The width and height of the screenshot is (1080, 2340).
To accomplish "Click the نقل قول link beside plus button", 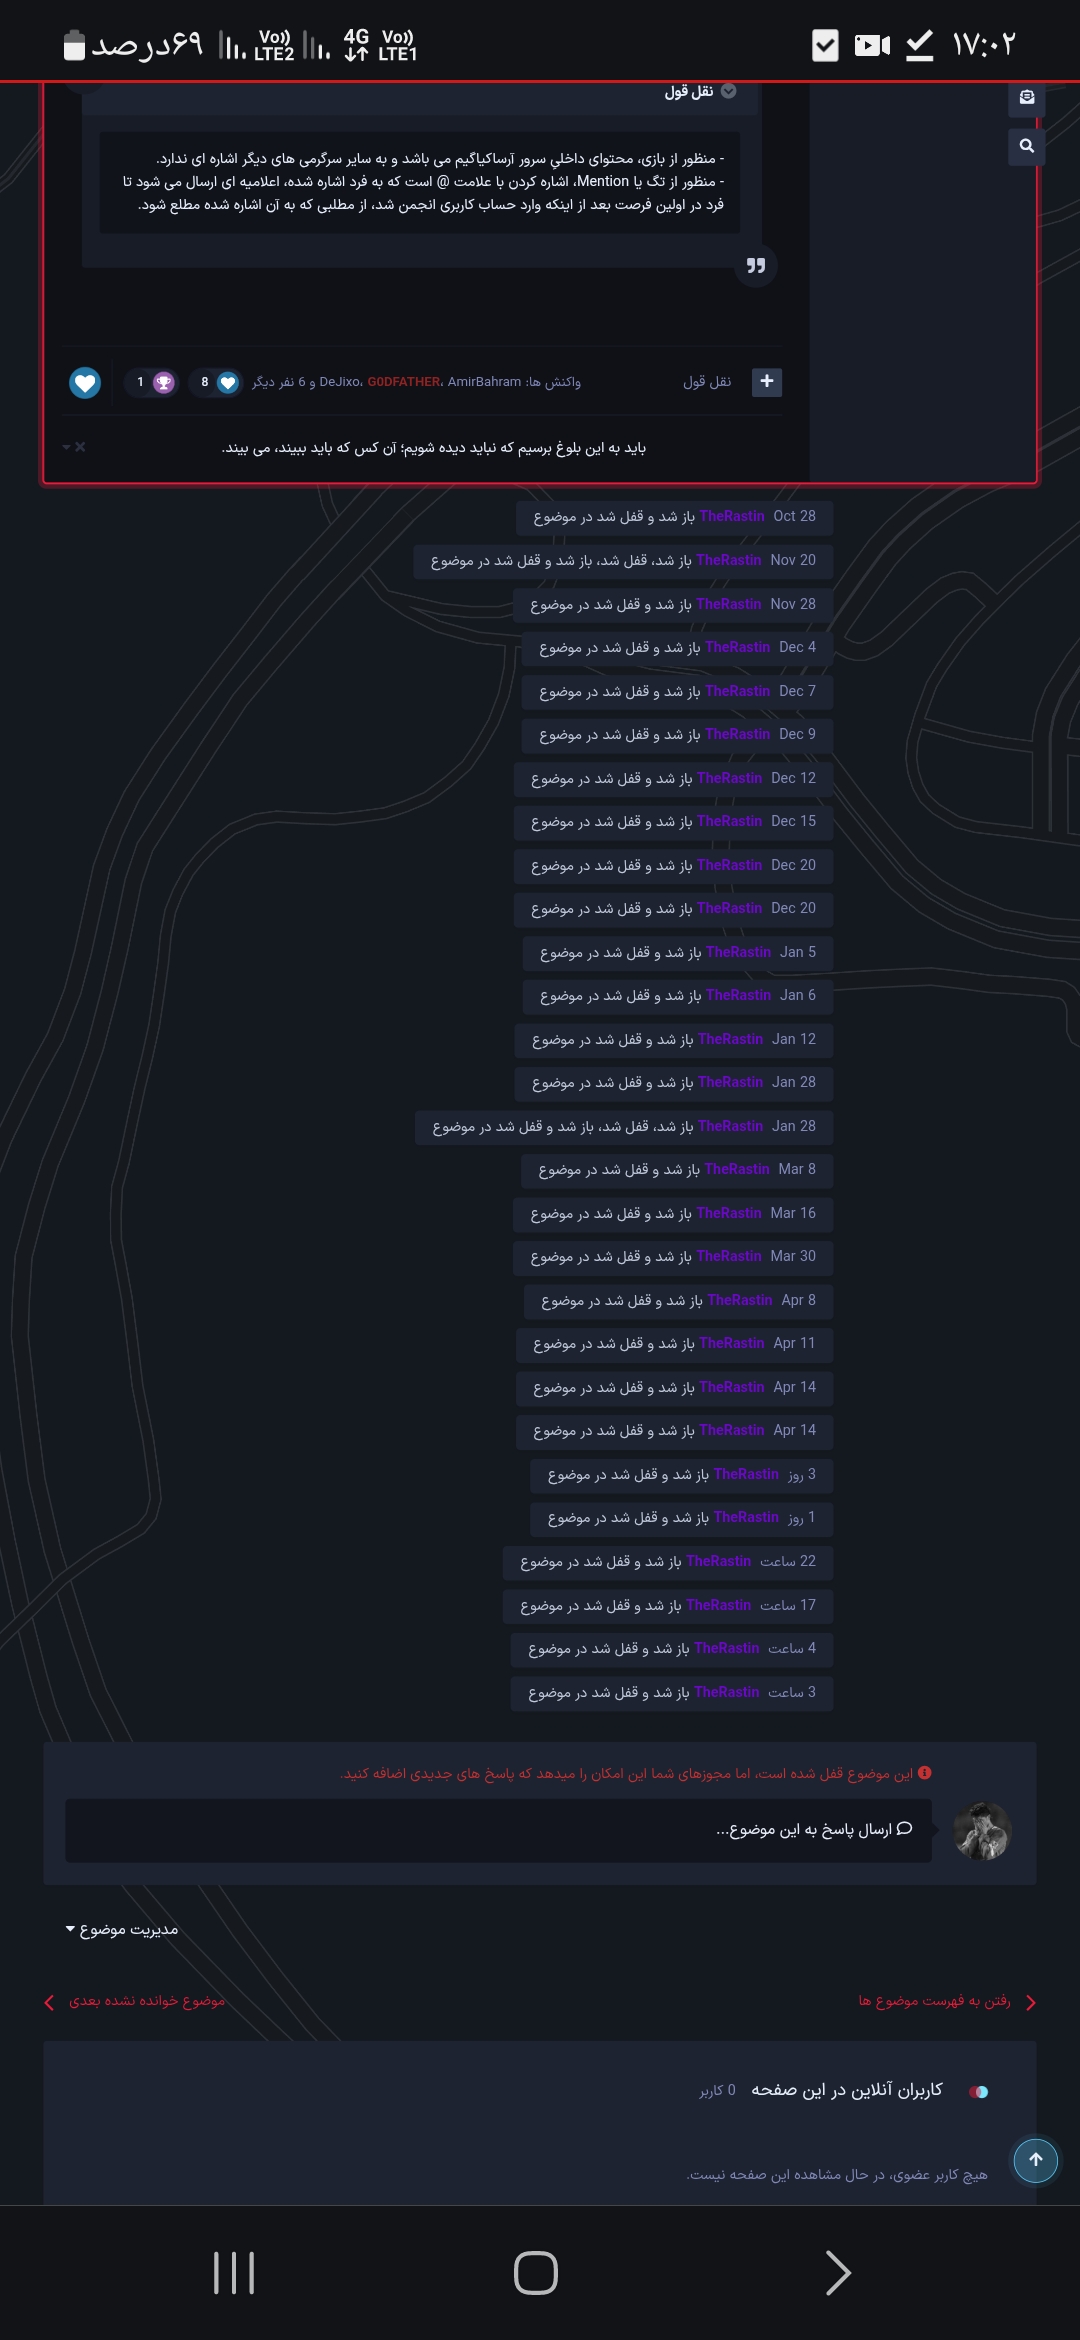I will [x=707, y=382].
